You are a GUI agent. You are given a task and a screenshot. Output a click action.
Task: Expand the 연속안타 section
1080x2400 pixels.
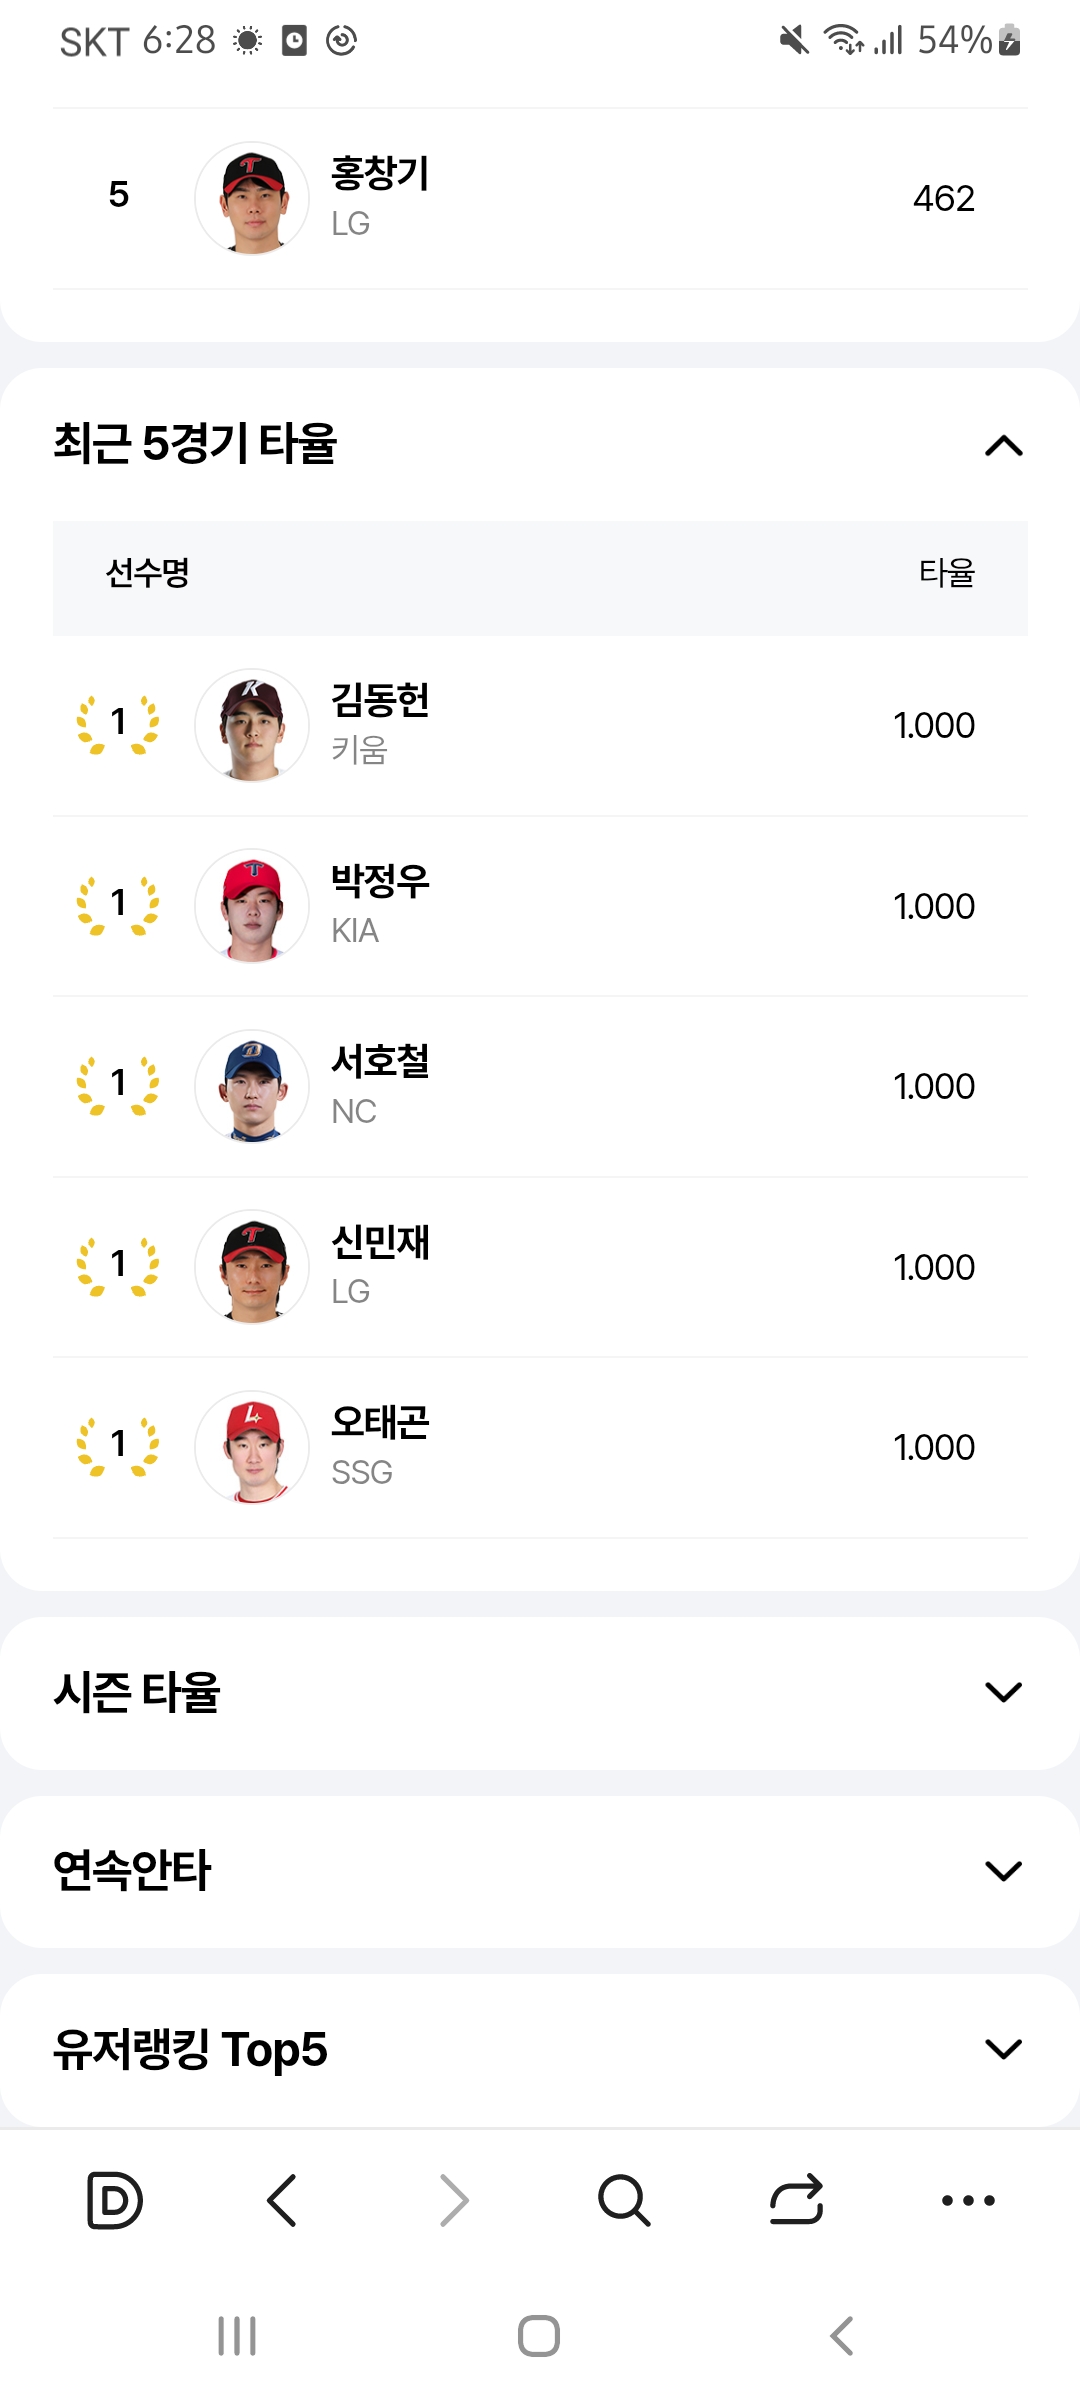coord(1003,1871)
